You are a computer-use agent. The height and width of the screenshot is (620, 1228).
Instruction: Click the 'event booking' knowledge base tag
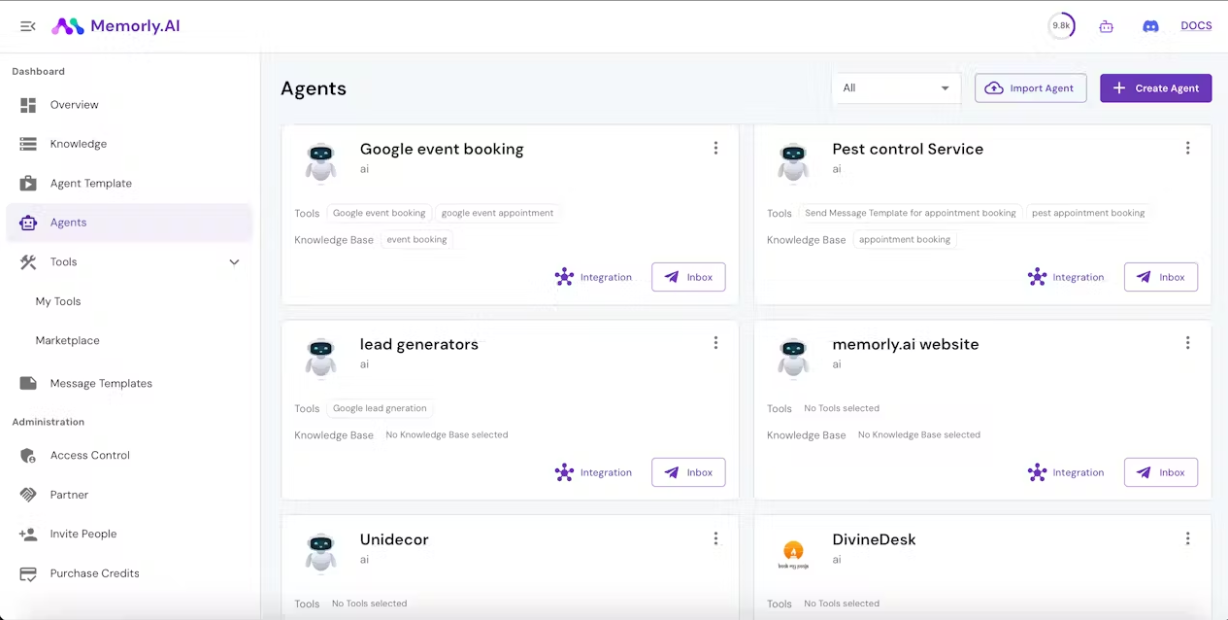(417, 240)
